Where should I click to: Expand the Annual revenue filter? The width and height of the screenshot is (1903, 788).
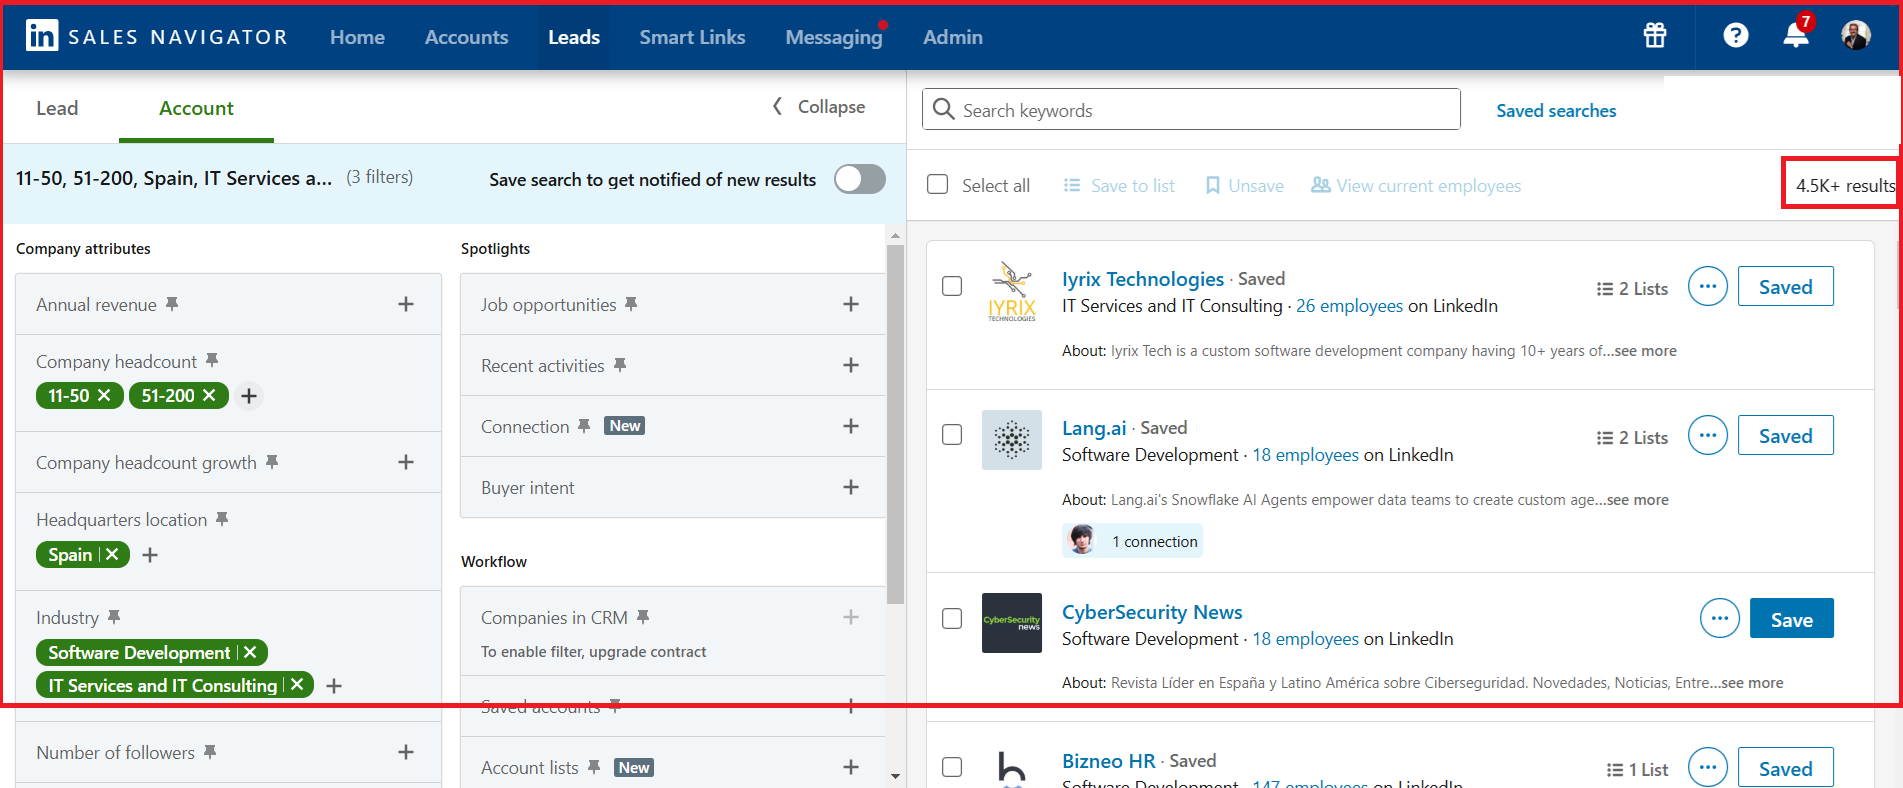tap(406, 304)
